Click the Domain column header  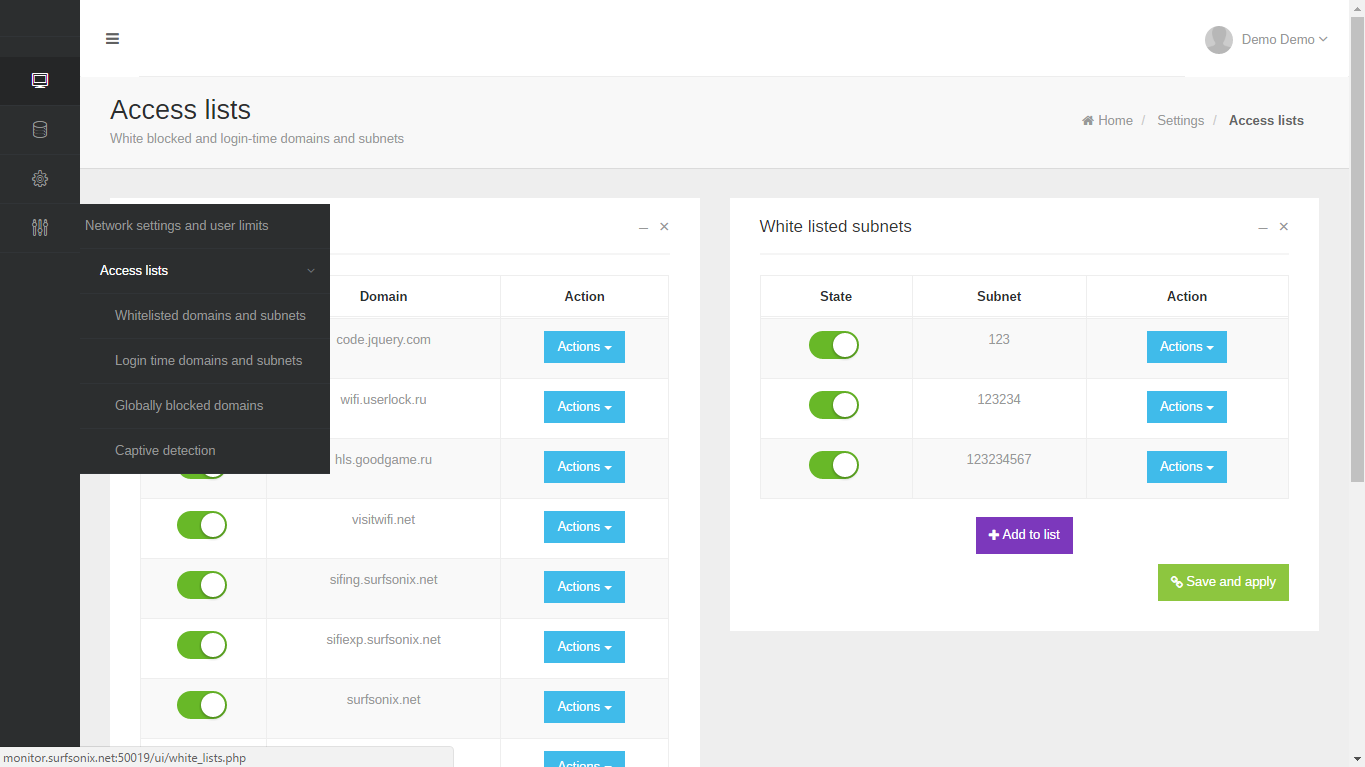tap(383, 297)
